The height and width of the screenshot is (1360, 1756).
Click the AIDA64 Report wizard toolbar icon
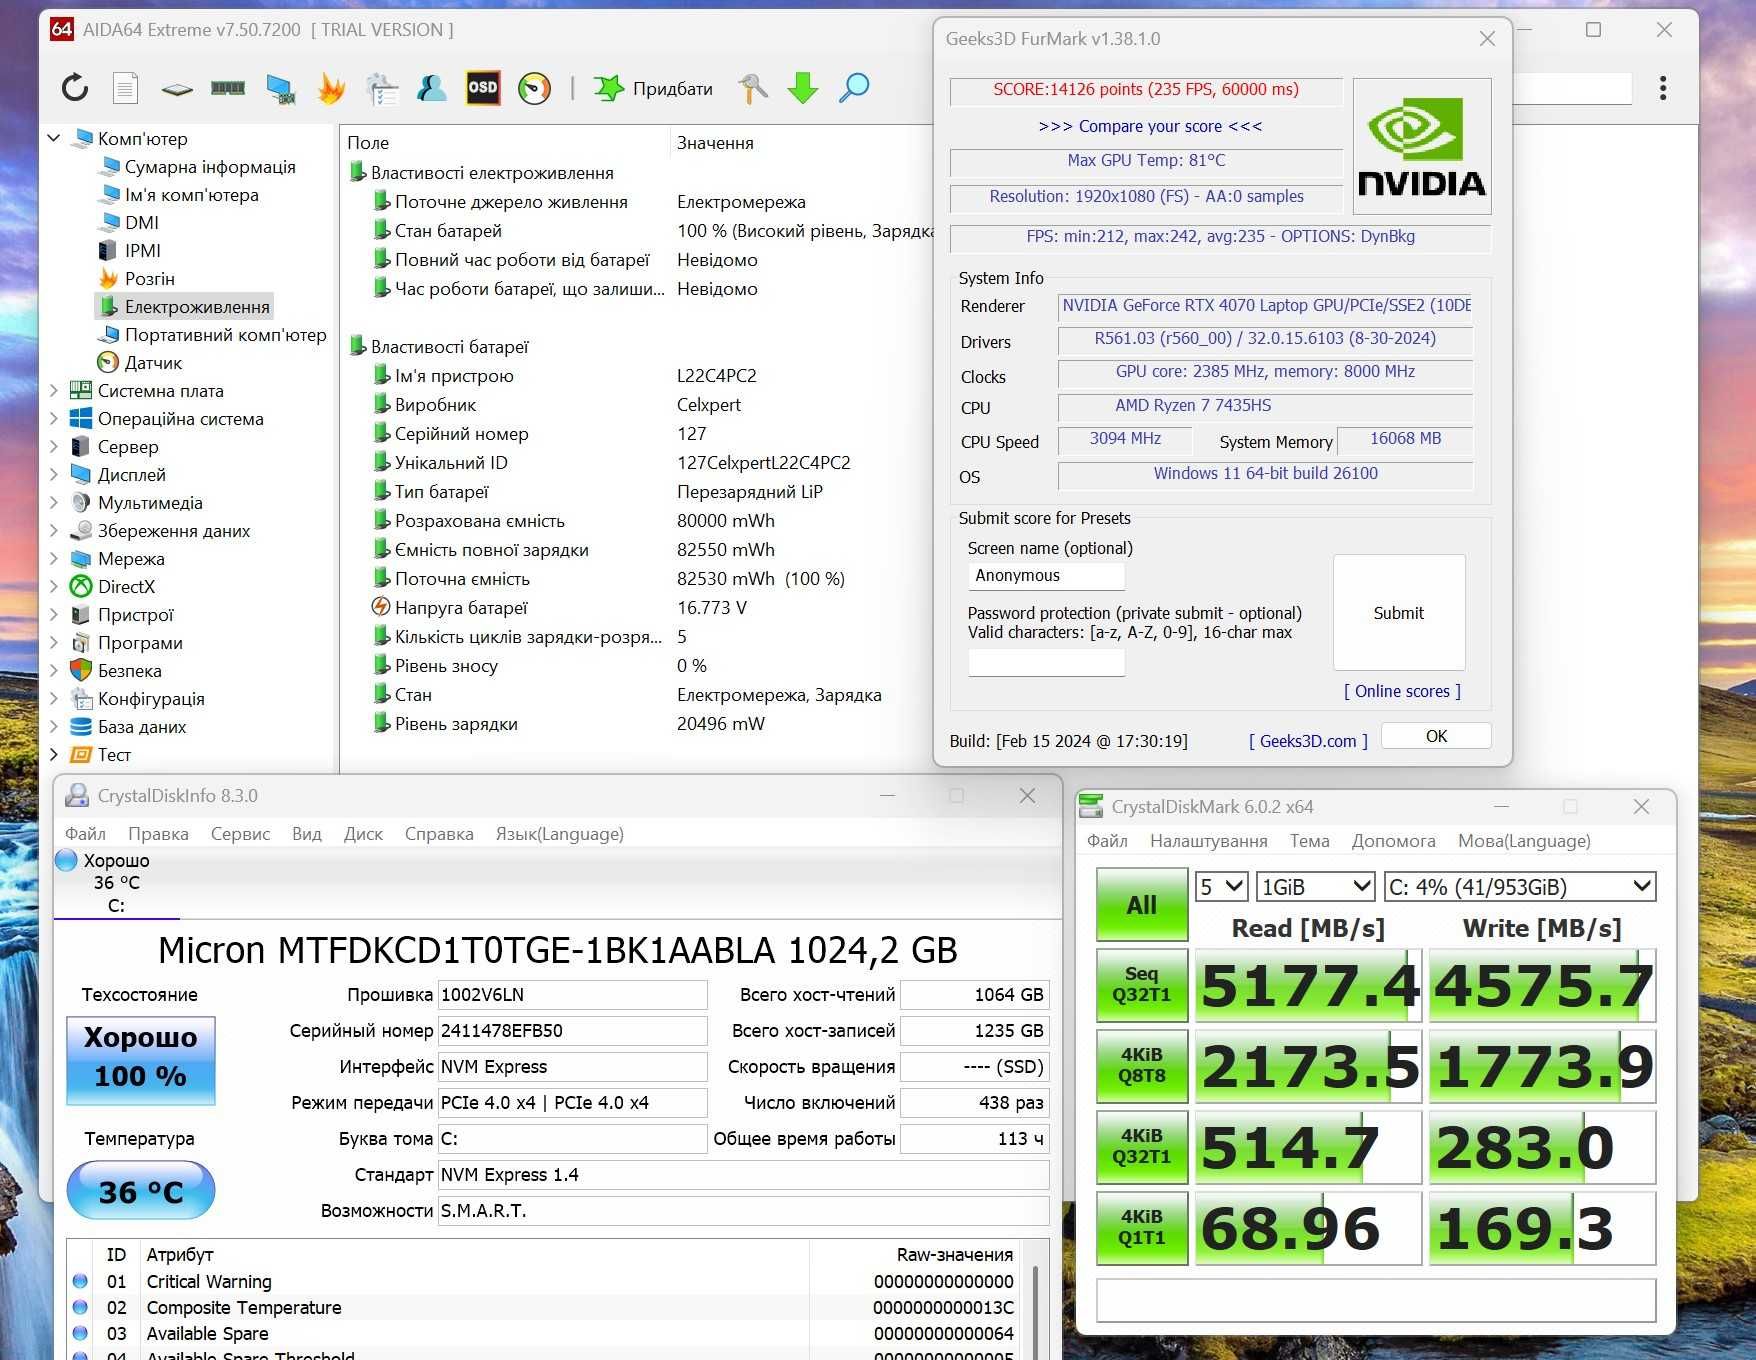coord(381,88)
